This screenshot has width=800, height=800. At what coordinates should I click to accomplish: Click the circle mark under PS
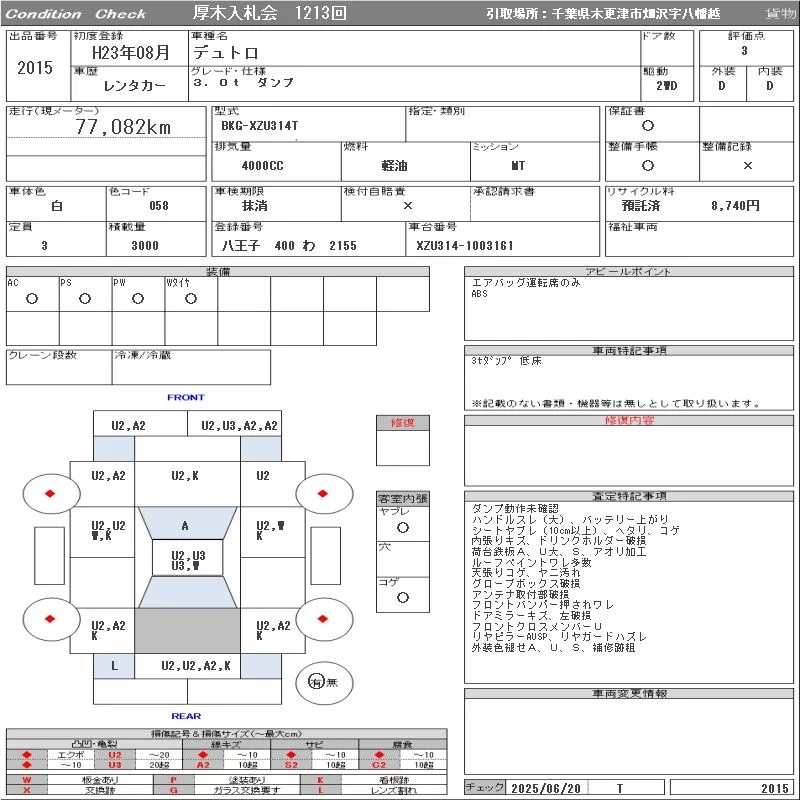point(85,298)
